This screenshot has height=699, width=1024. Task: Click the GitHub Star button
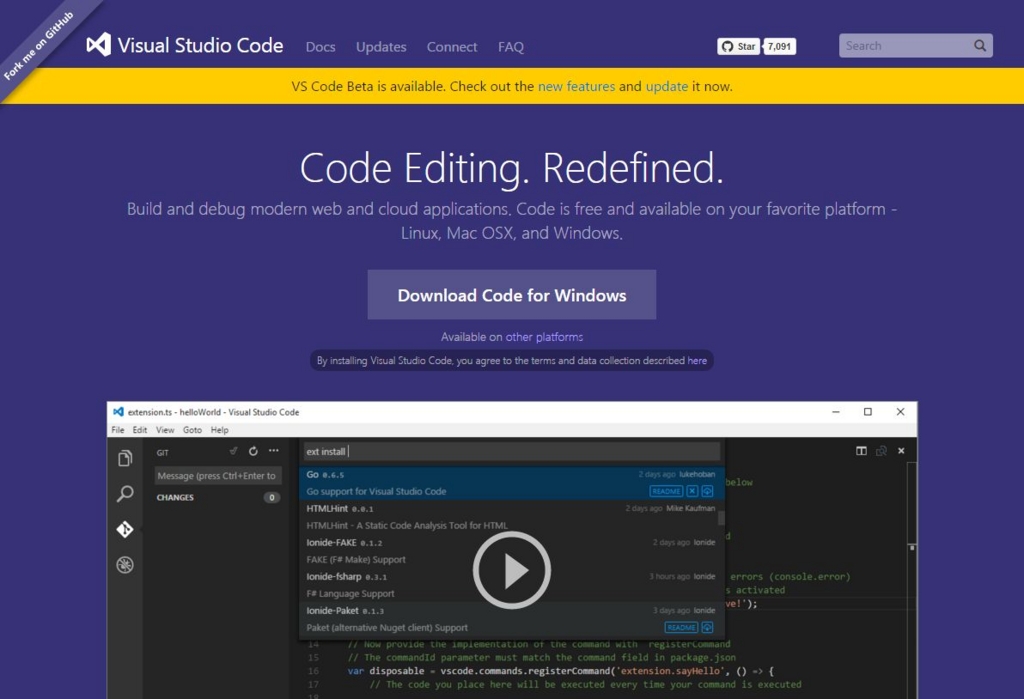[x=739, y=46]
